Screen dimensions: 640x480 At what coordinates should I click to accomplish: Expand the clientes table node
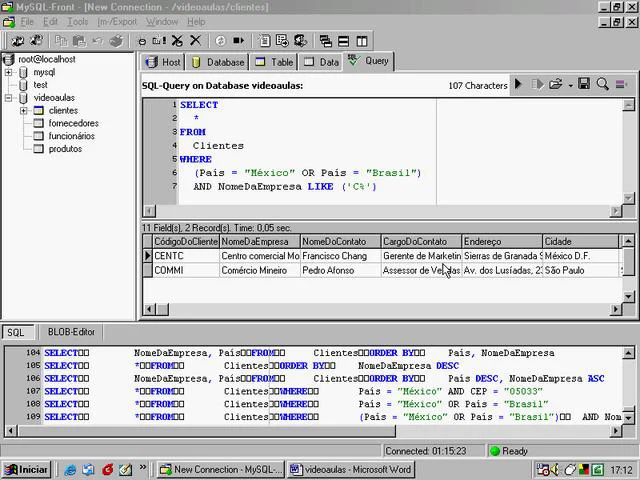click(x=24, y=111)
